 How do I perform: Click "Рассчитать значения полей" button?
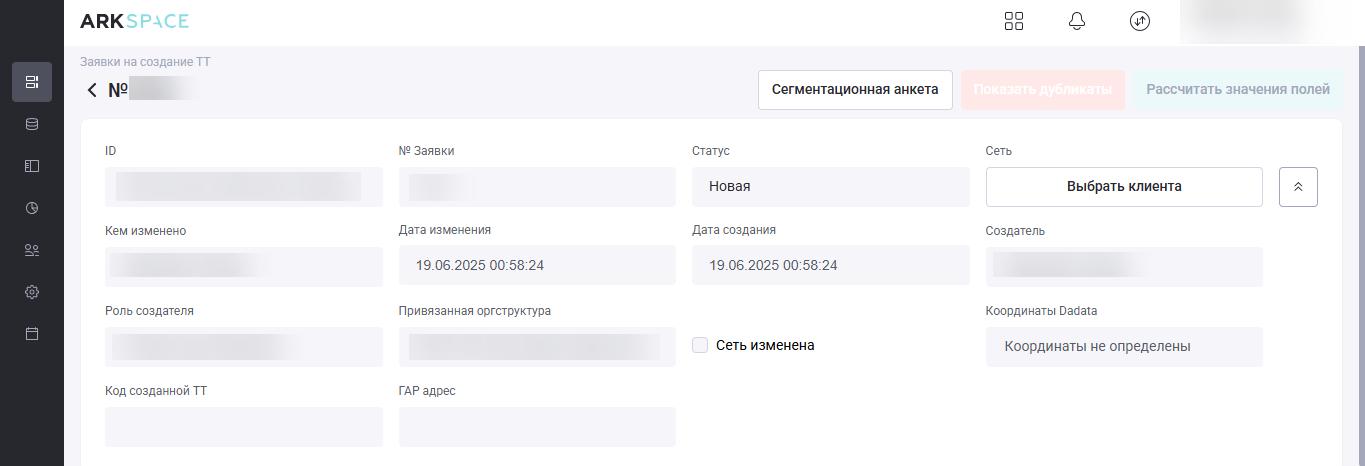pyautogui.click(x=1238, y=89)
